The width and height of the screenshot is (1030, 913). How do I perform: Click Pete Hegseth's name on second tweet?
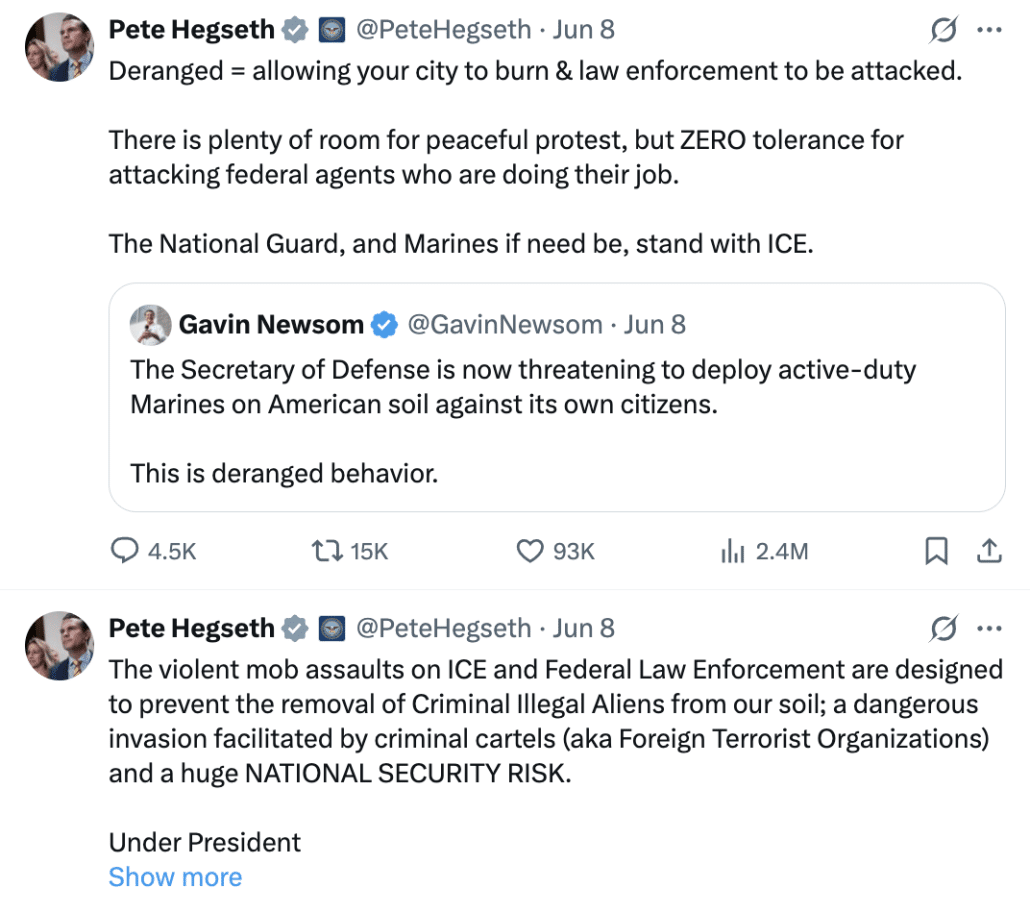click(x=190, y=628)
